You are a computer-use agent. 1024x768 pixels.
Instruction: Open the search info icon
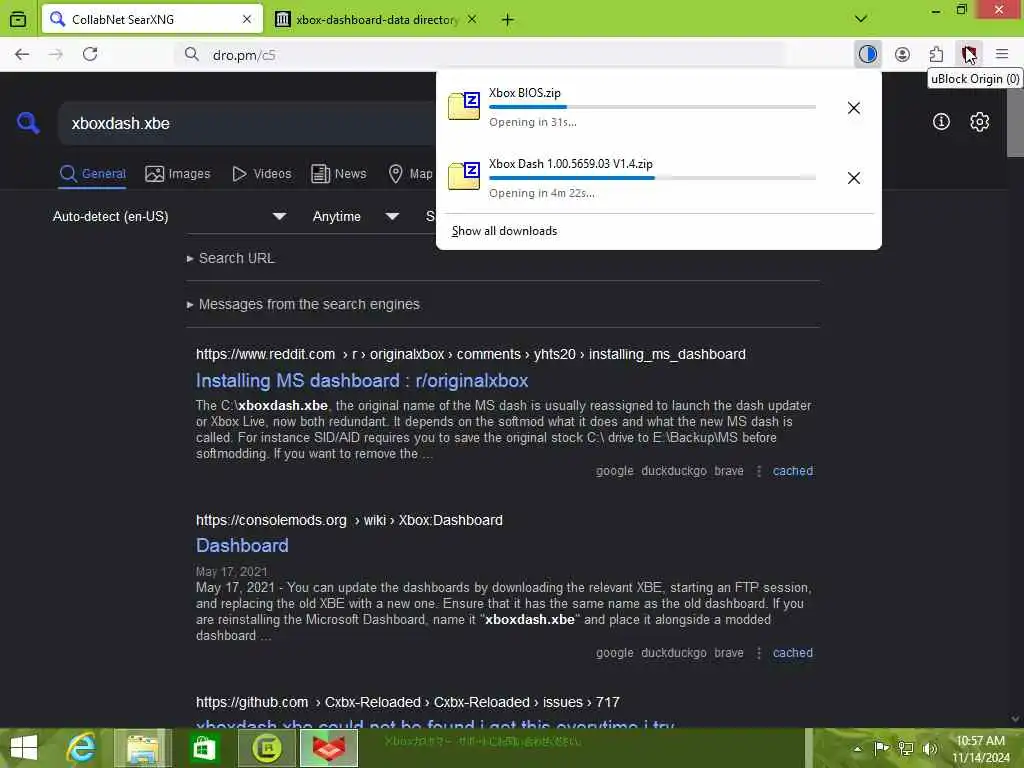tap(941, 121)
